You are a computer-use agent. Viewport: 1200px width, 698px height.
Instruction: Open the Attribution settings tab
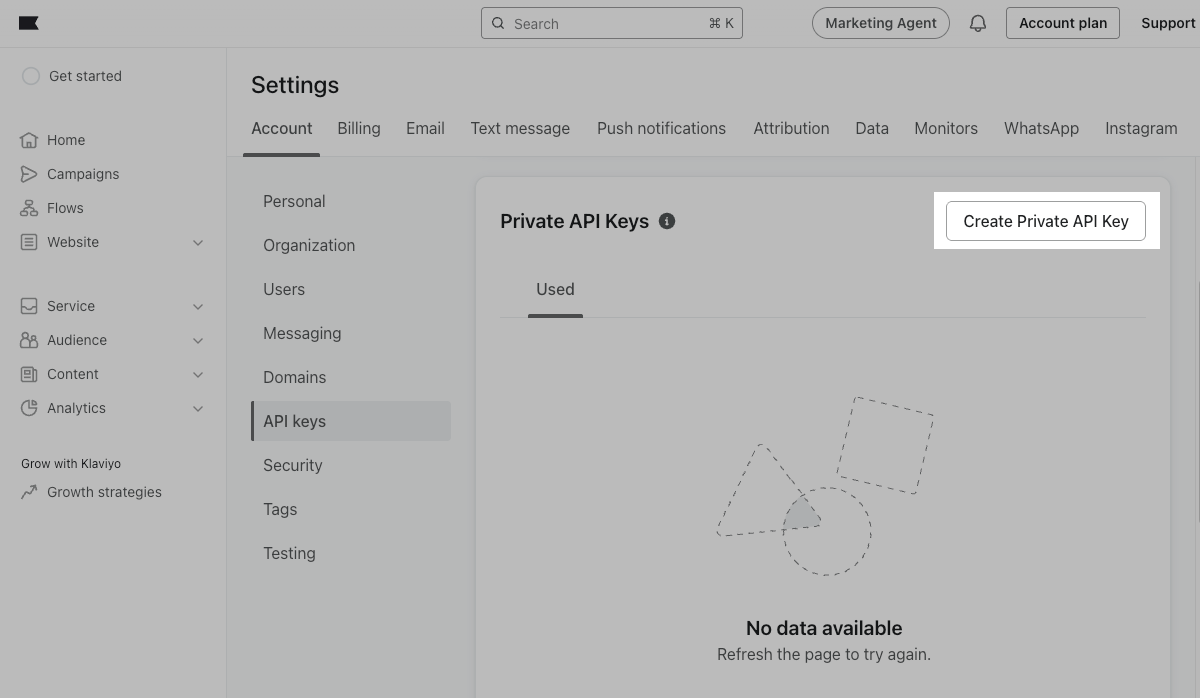(x=791, y=128)
